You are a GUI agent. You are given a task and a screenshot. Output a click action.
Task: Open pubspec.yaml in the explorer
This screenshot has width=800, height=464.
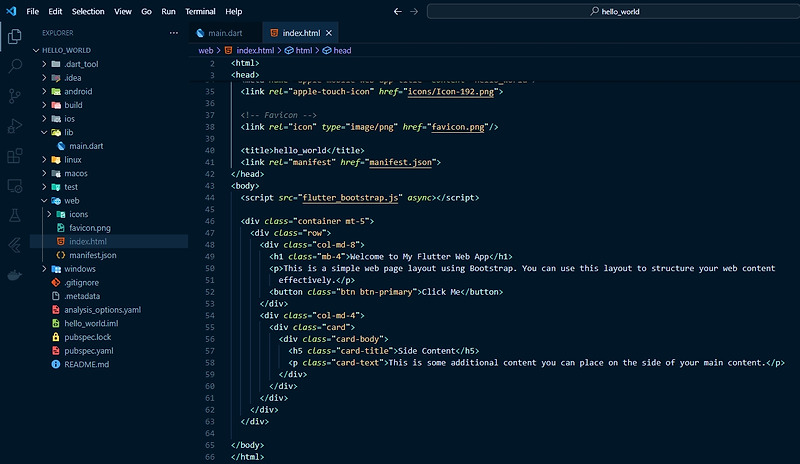tap(88, 351)
